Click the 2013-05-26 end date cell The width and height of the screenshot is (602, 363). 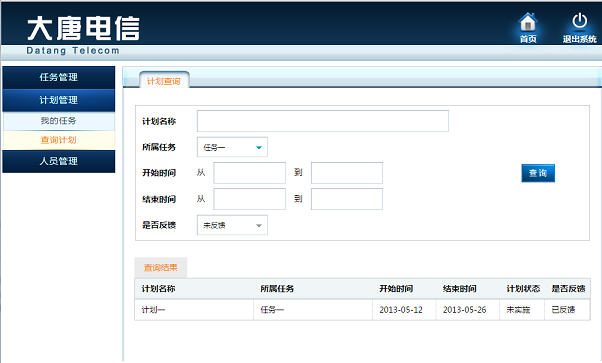pos(468,310)
